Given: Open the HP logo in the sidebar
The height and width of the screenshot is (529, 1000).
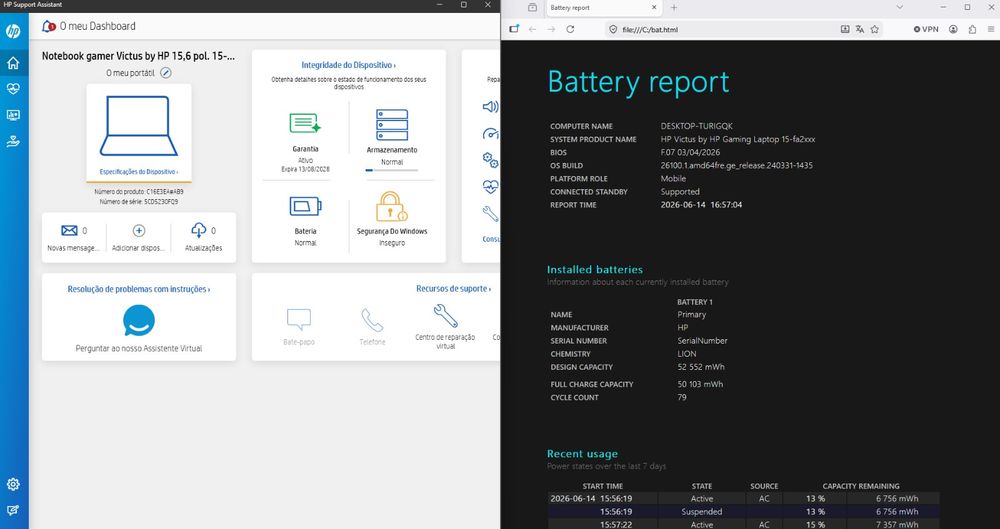Looking at the screenshot, I should [13, 31].
